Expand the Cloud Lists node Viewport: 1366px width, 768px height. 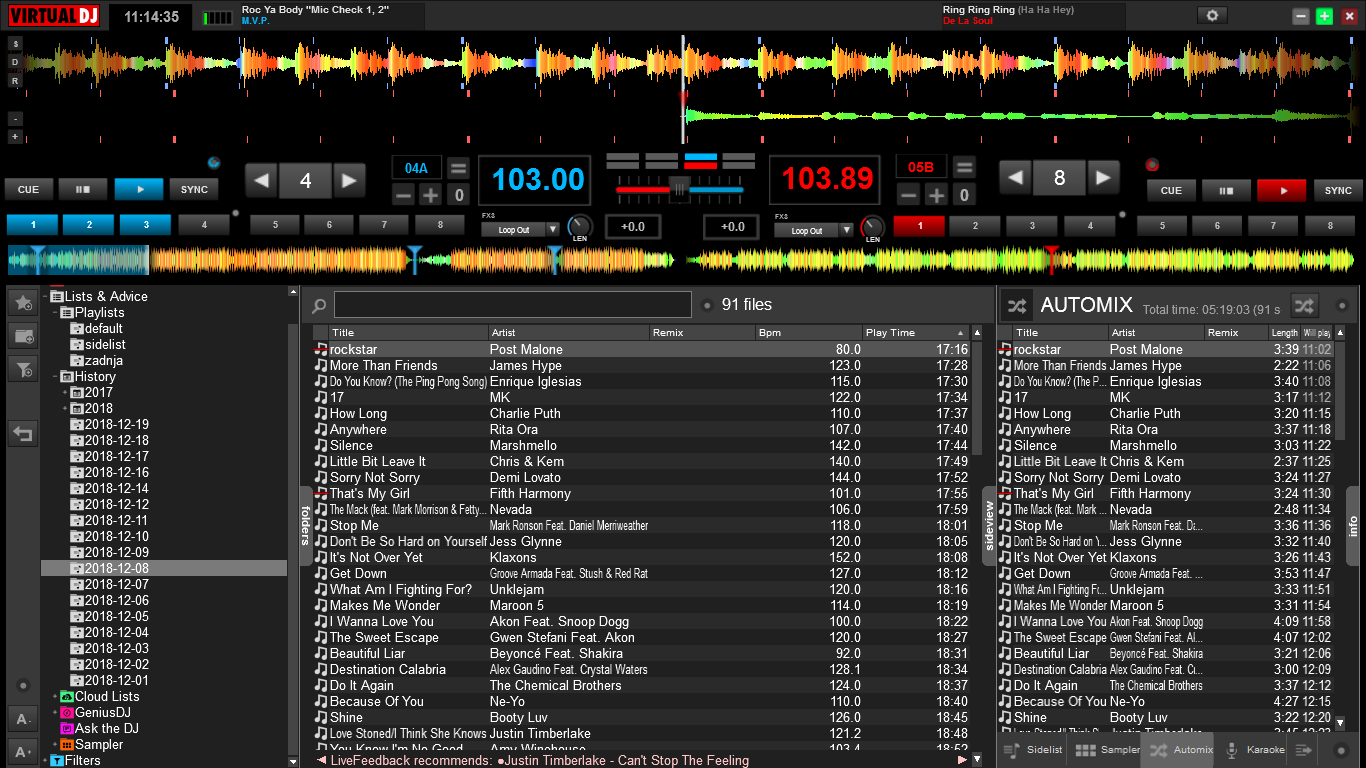click(x=56, y=697)
